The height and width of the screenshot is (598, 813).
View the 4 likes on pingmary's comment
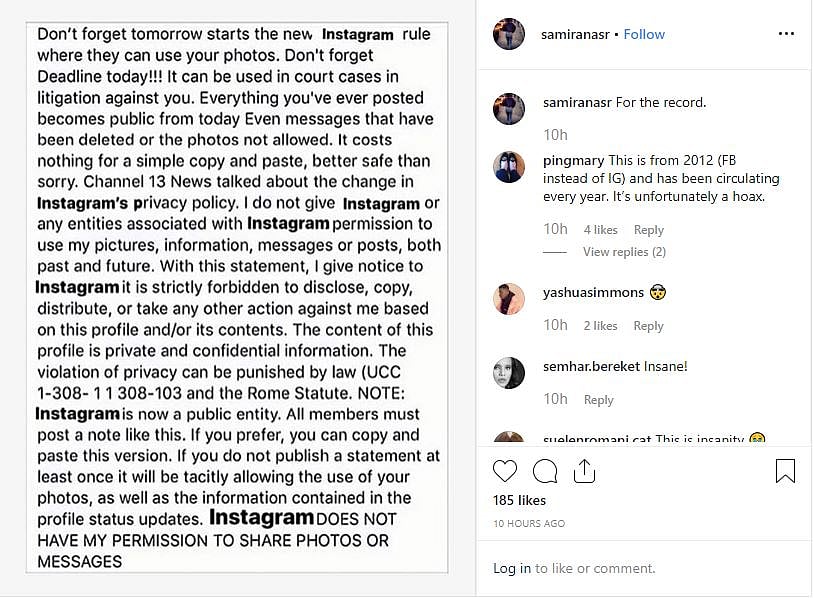(x=600, y=229)
